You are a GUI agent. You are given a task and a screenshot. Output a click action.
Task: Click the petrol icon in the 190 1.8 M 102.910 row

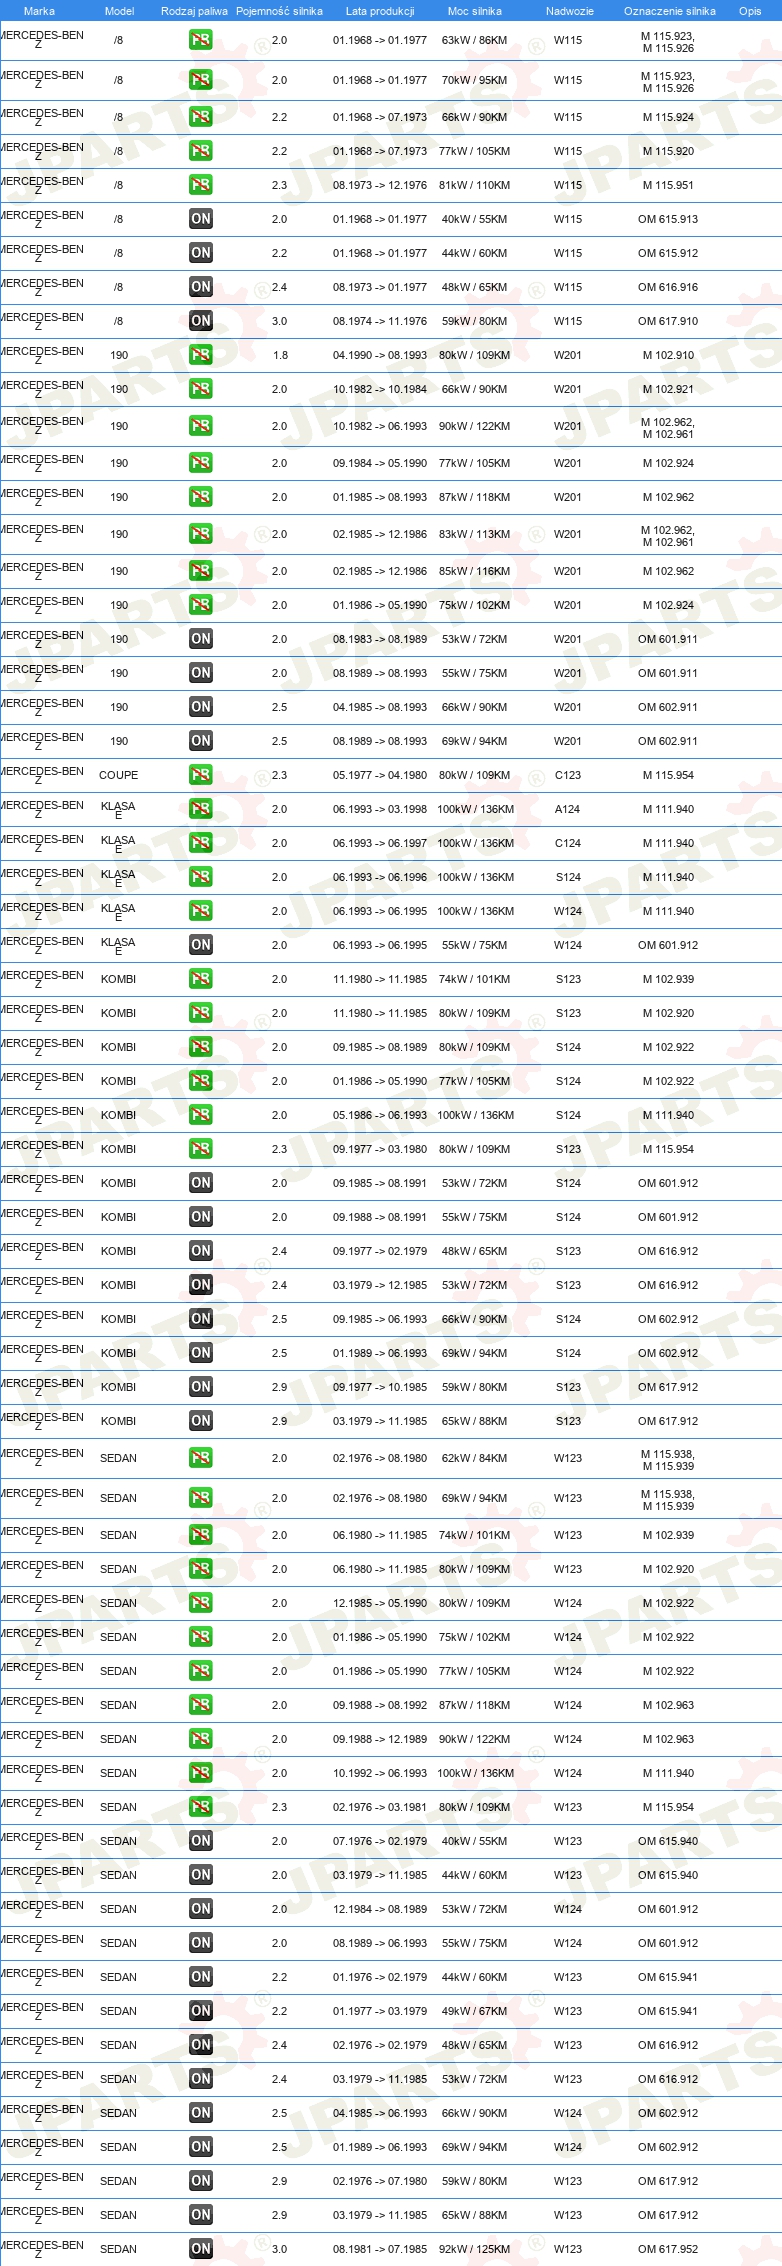pos(201,355)
